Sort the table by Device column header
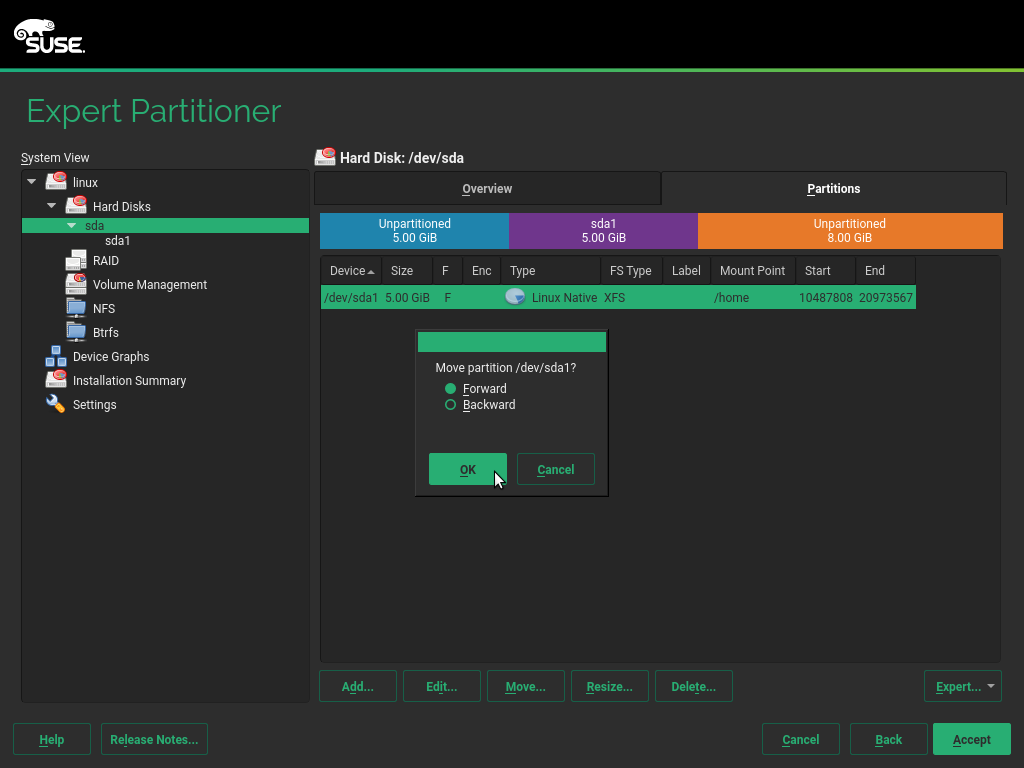The image size is (1024, 768). point(350,271)
